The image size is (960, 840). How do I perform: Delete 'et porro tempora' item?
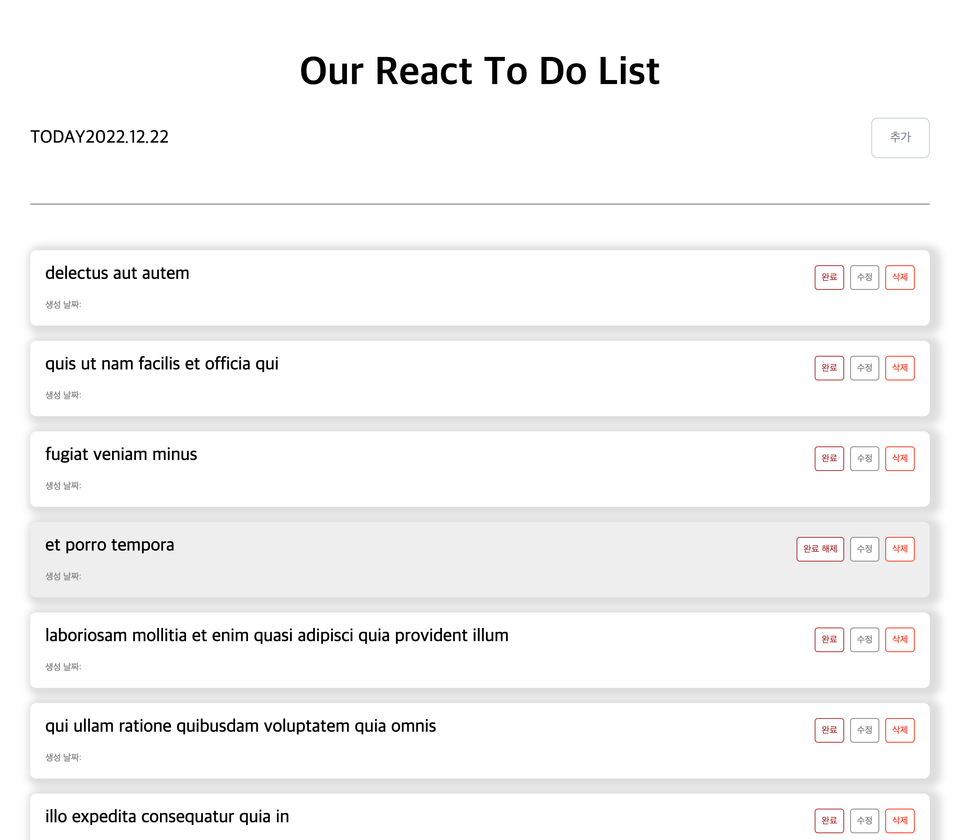pyautogui.click(x=900, y=549)
